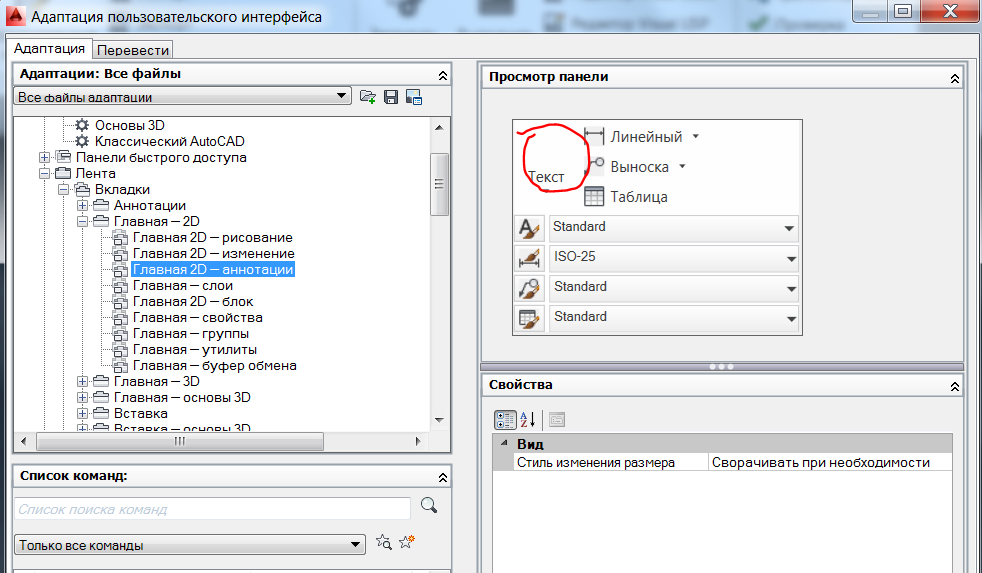Viewport: 982px width, 573px height.
Task: Collapse the Свойства pane
Action: (954, 386)
